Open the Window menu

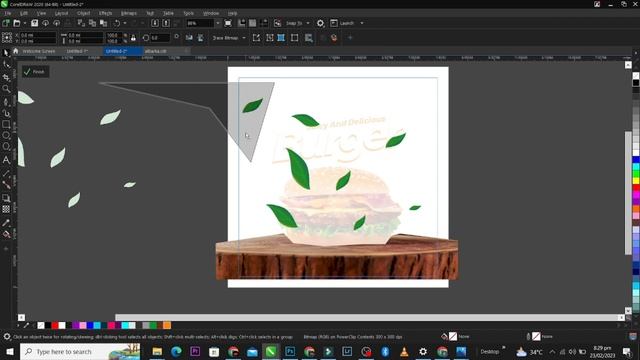[211, 13]
